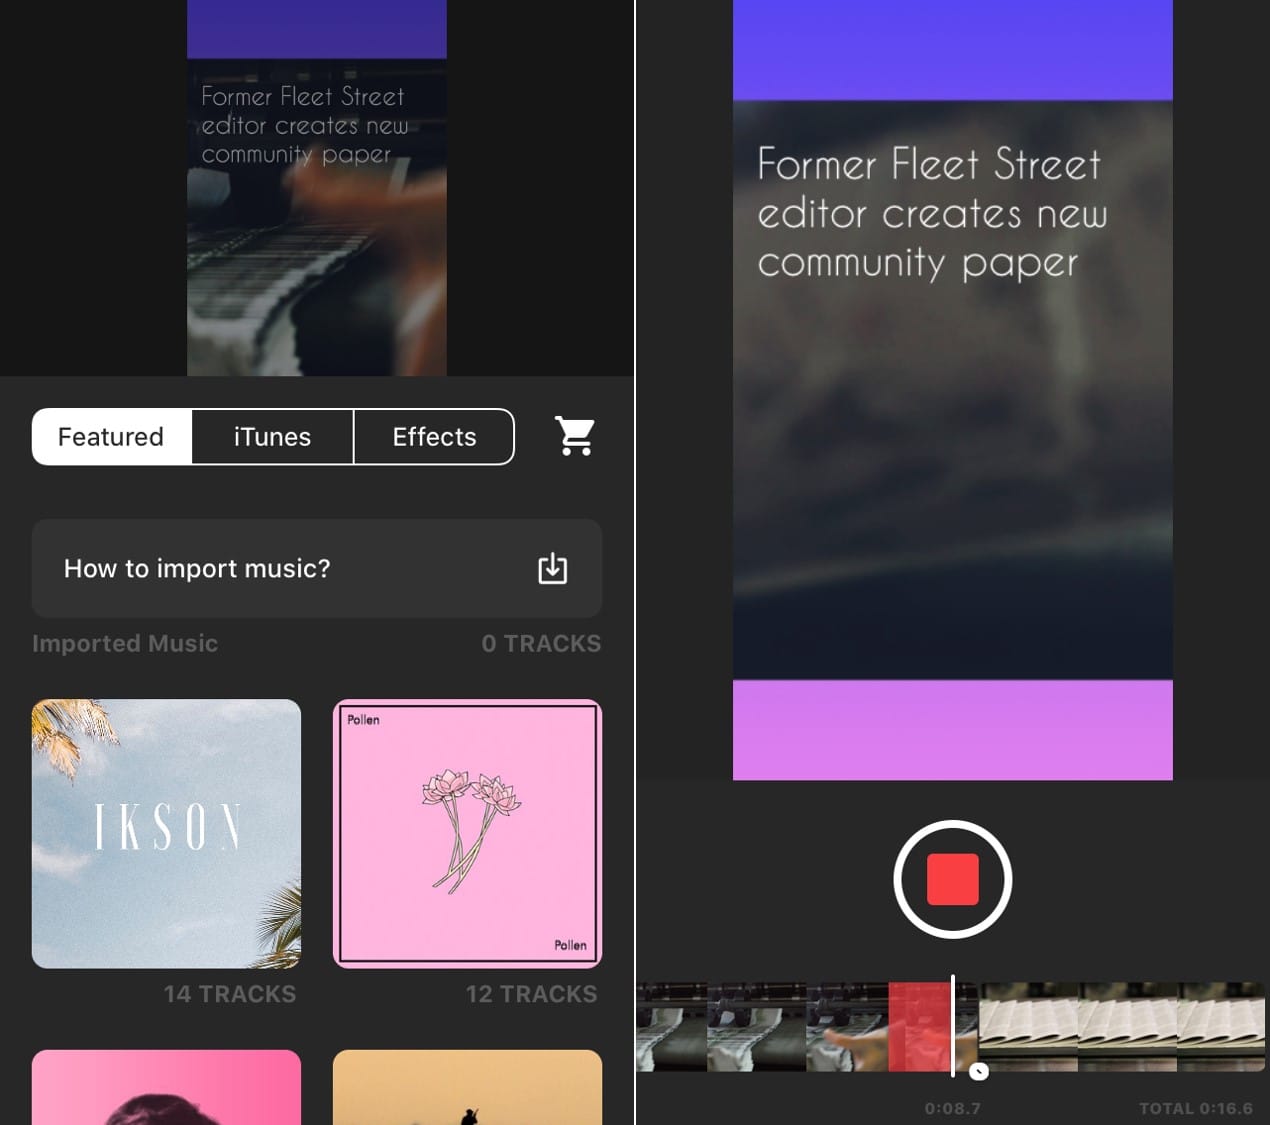Select the red recorded segment on timeline

point(920,1026)
